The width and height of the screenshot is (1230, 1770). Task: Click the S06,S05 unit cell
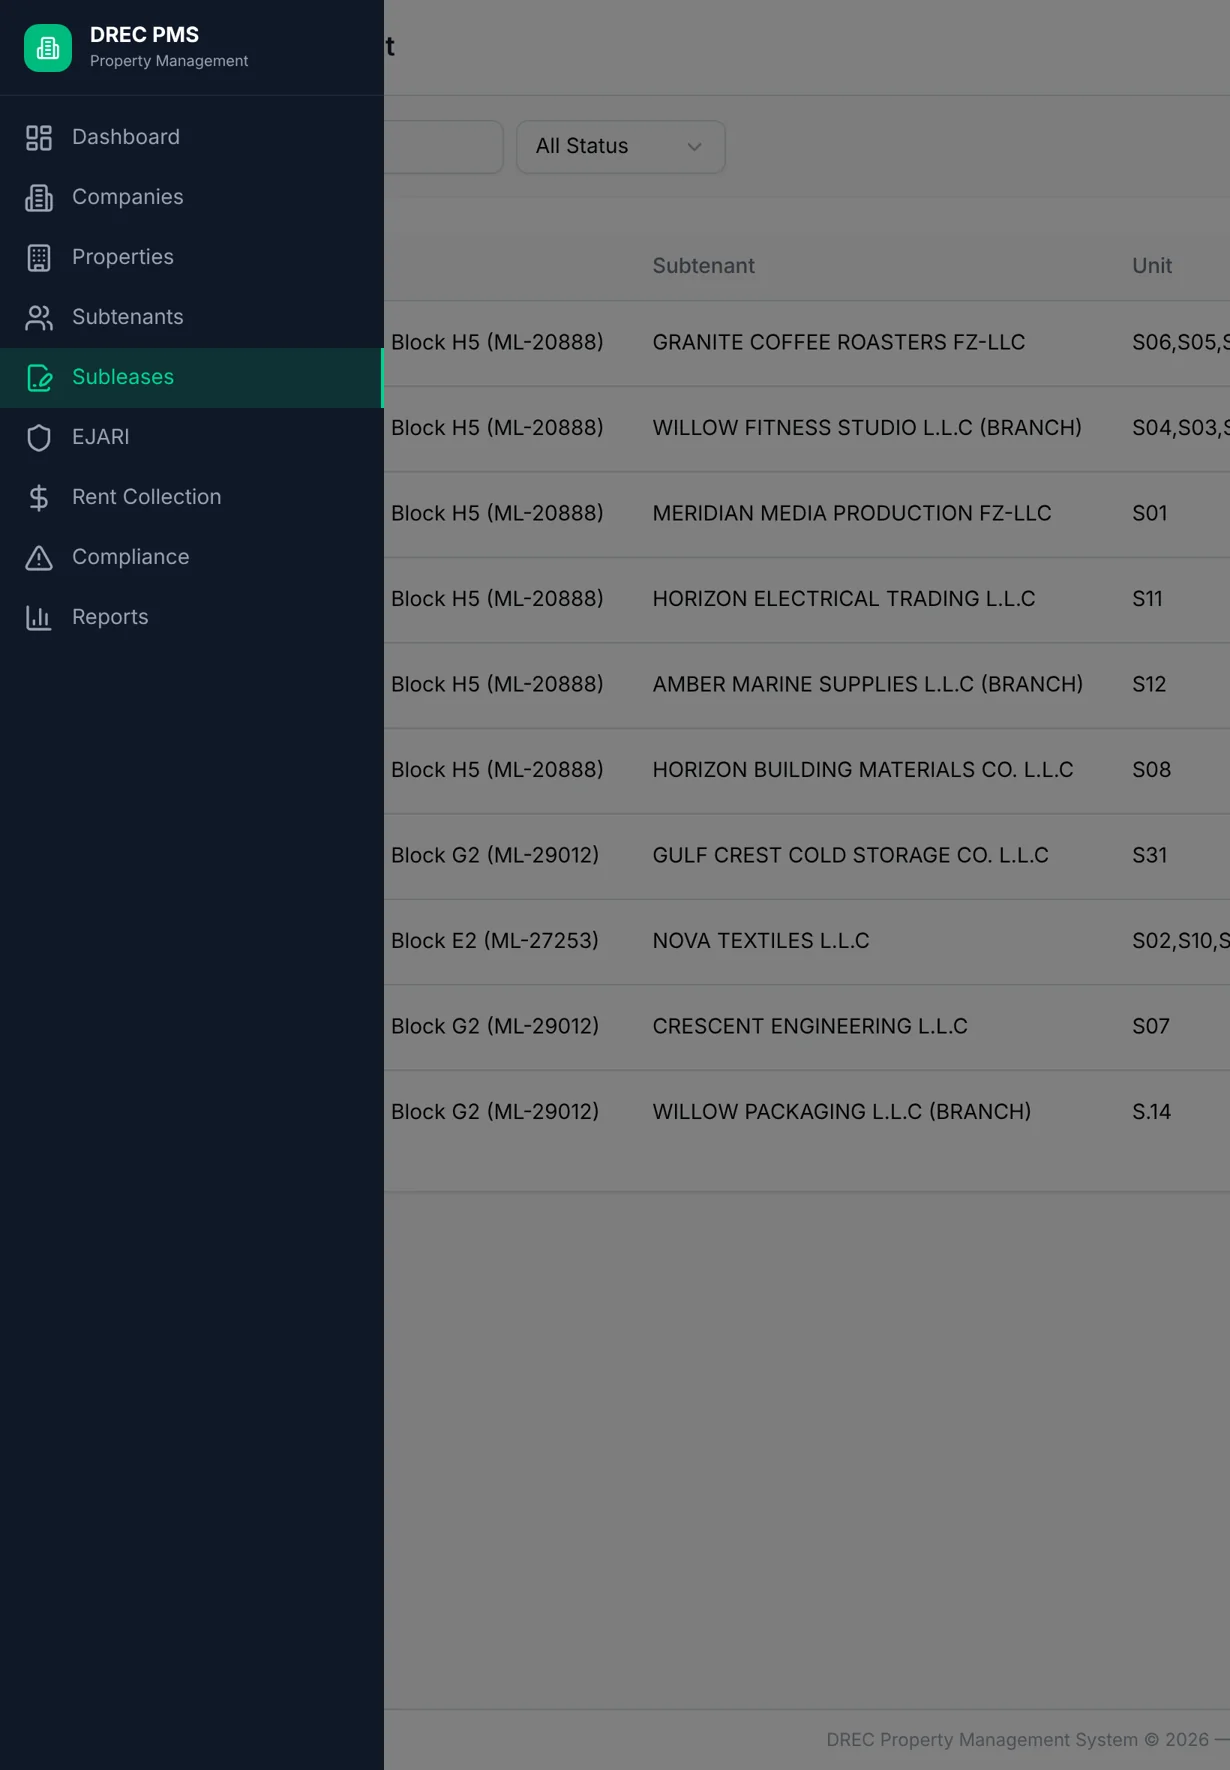(x=1181, y=343)
